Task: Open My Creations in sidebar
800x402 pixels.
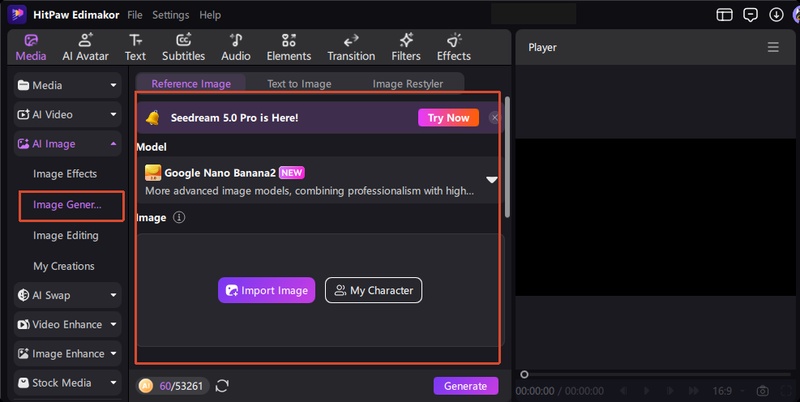Action: point(64,266)
